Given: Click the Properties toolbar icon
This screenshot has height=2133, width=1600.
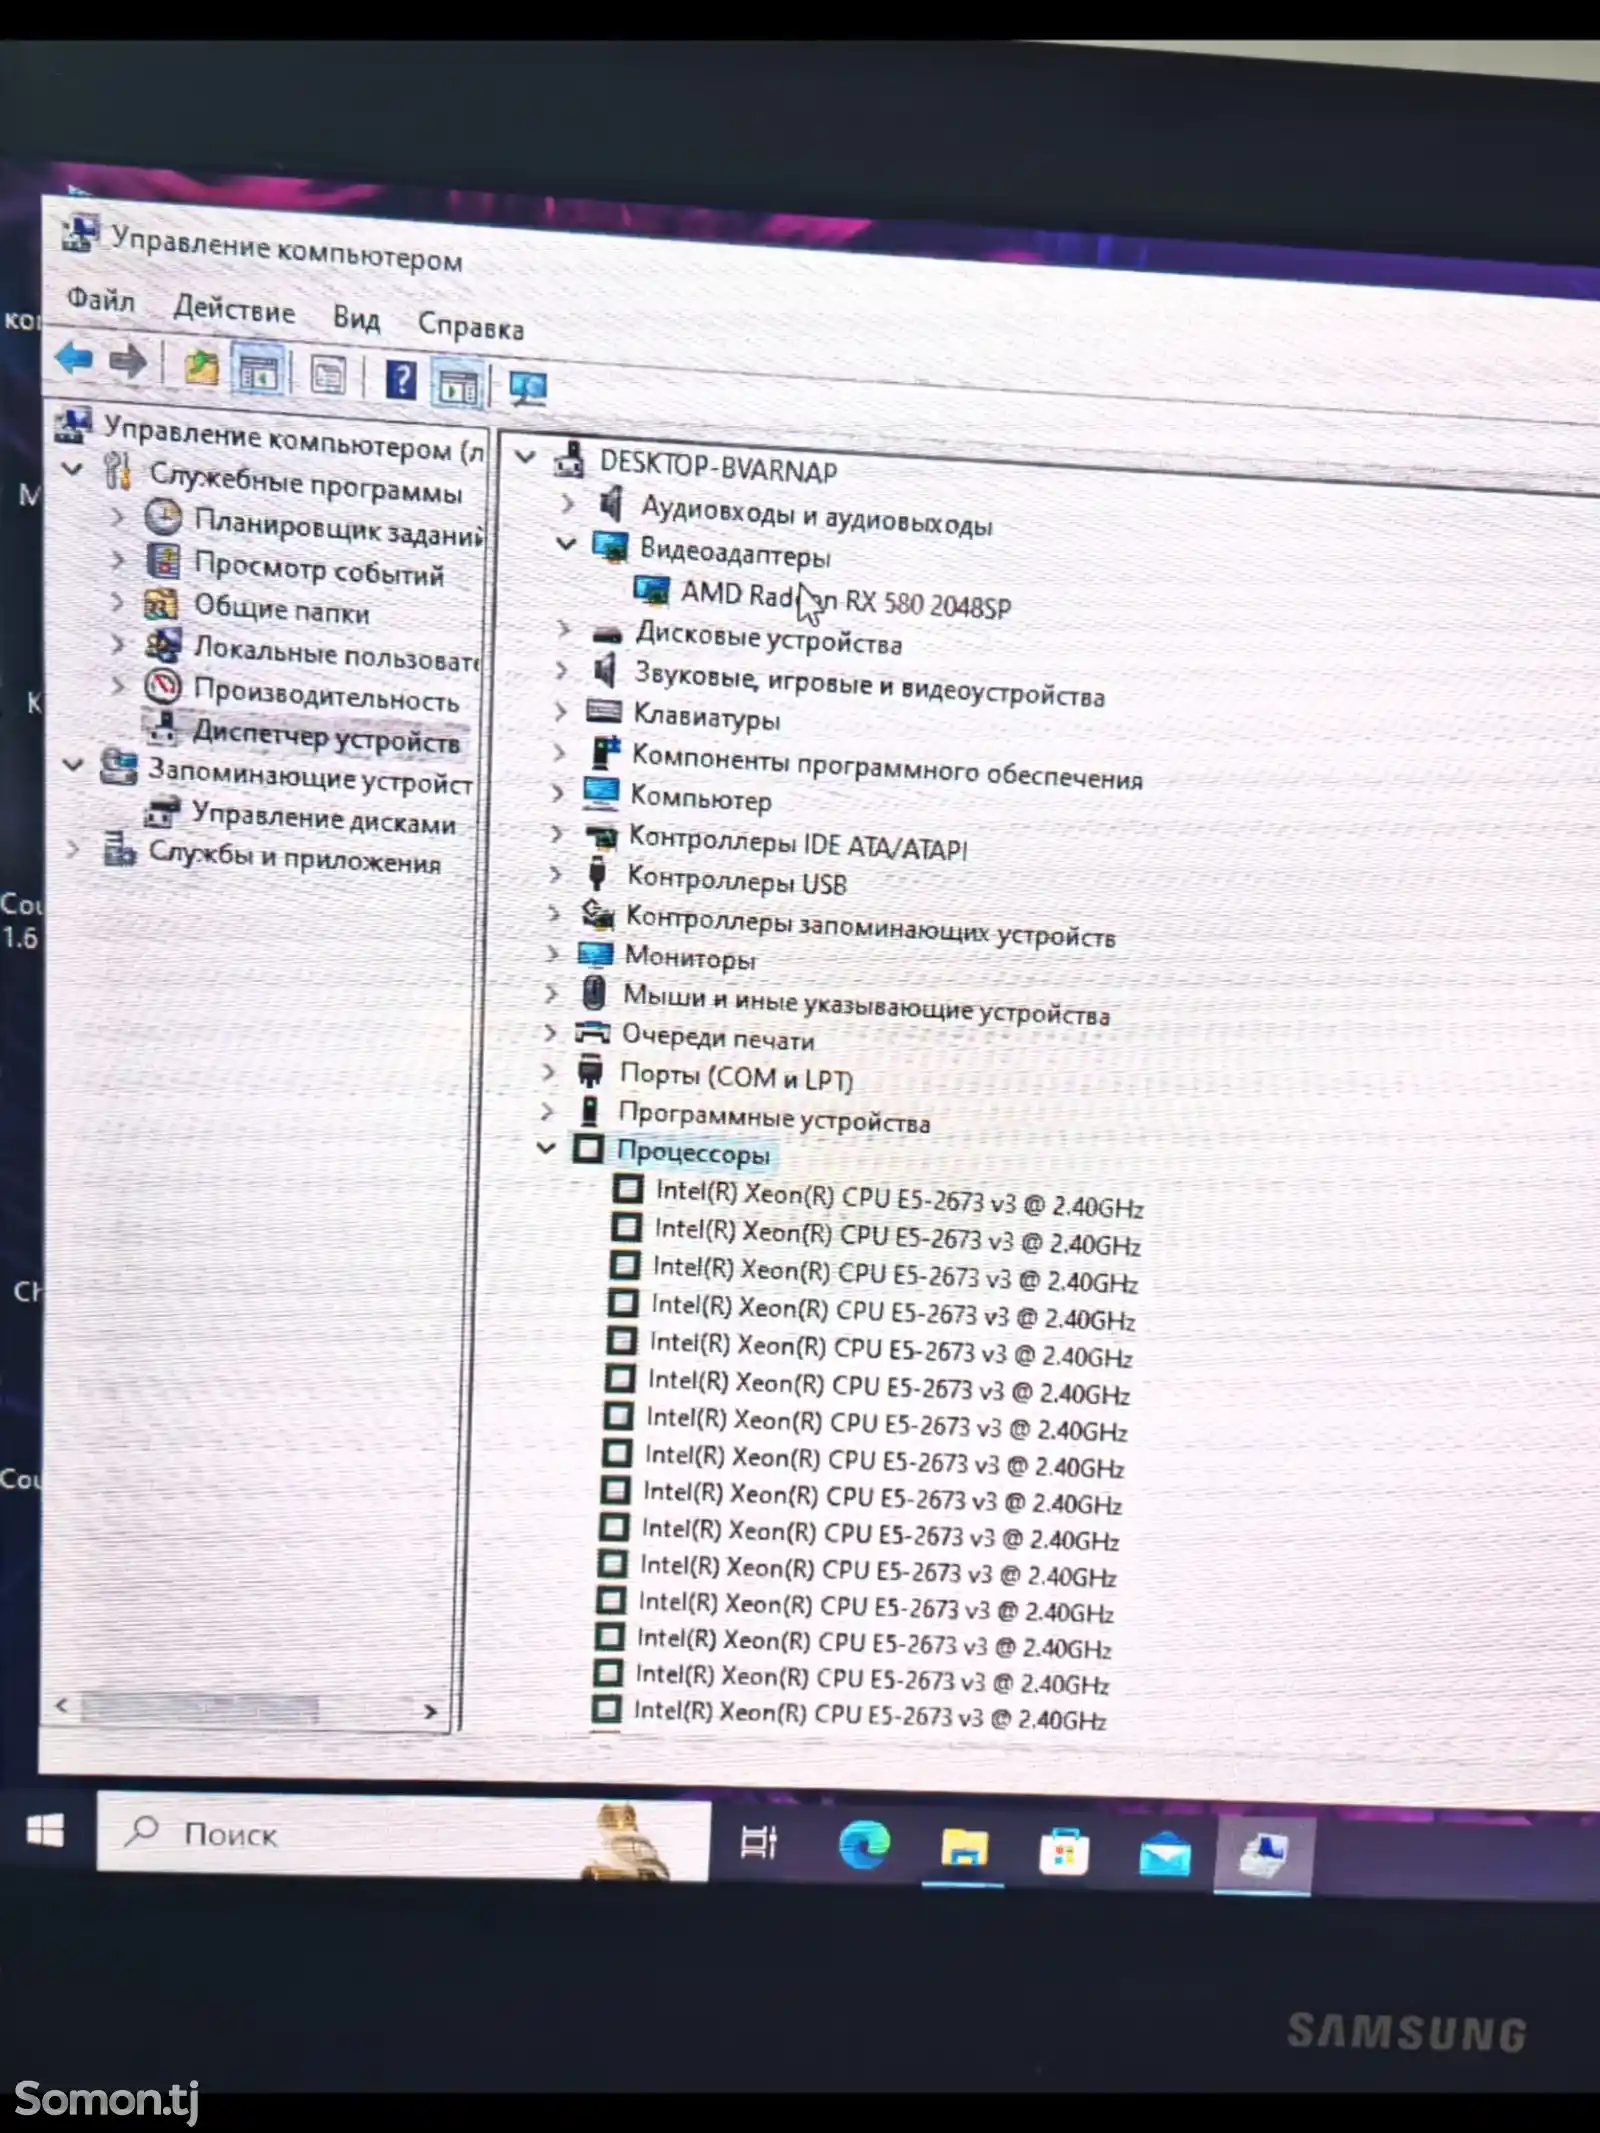Looking at the screenshot, I should pos(327,376).
